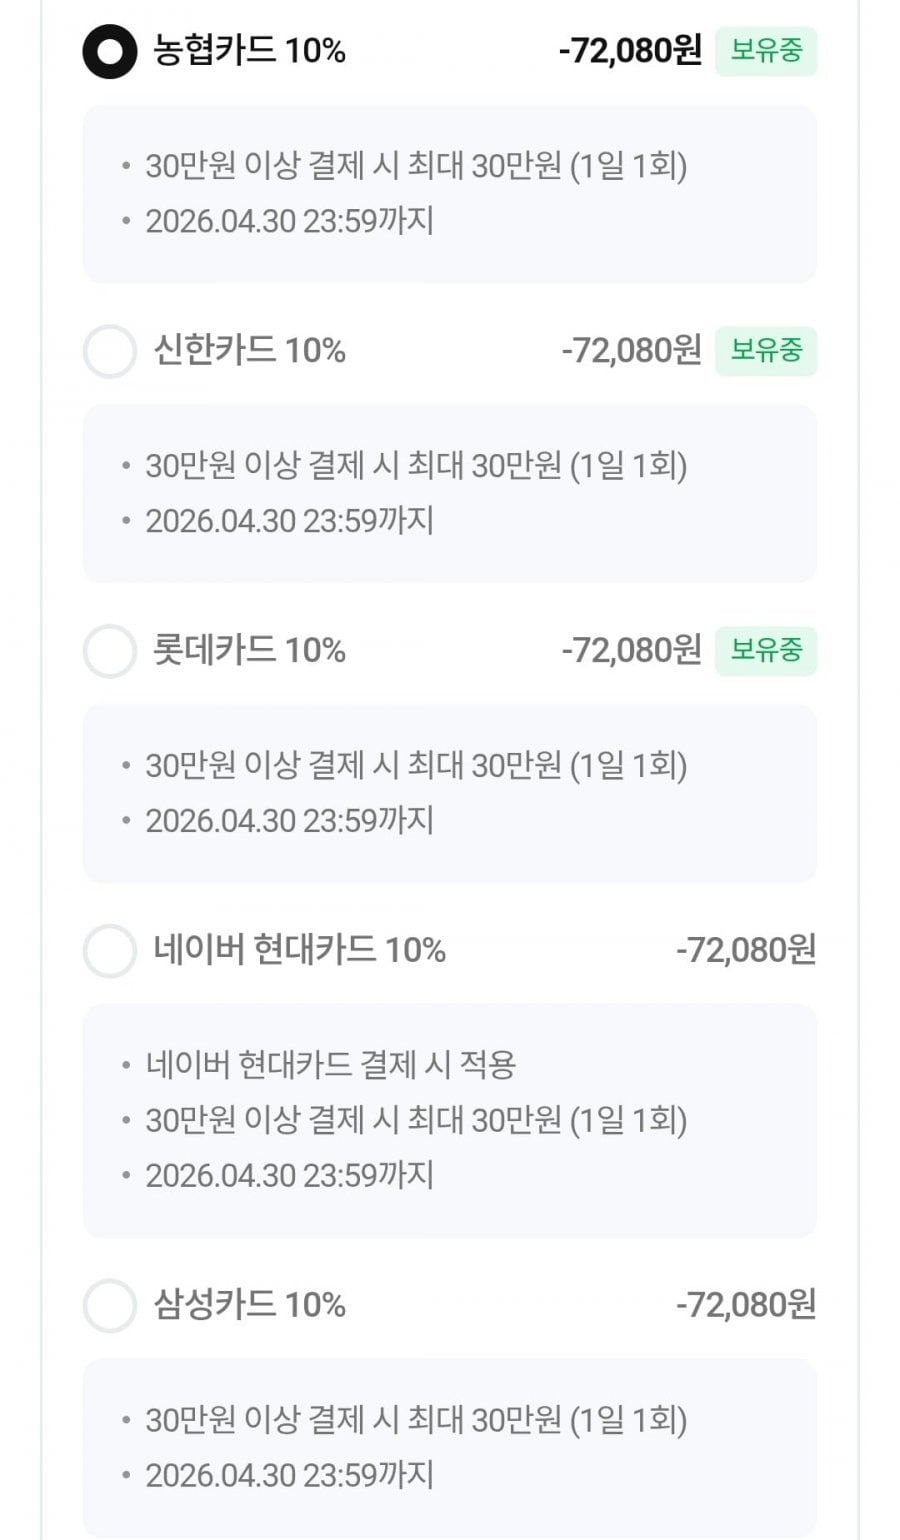
Task: Tap the 롯데카드 10% label text
Action: click(x=249, y=650)
